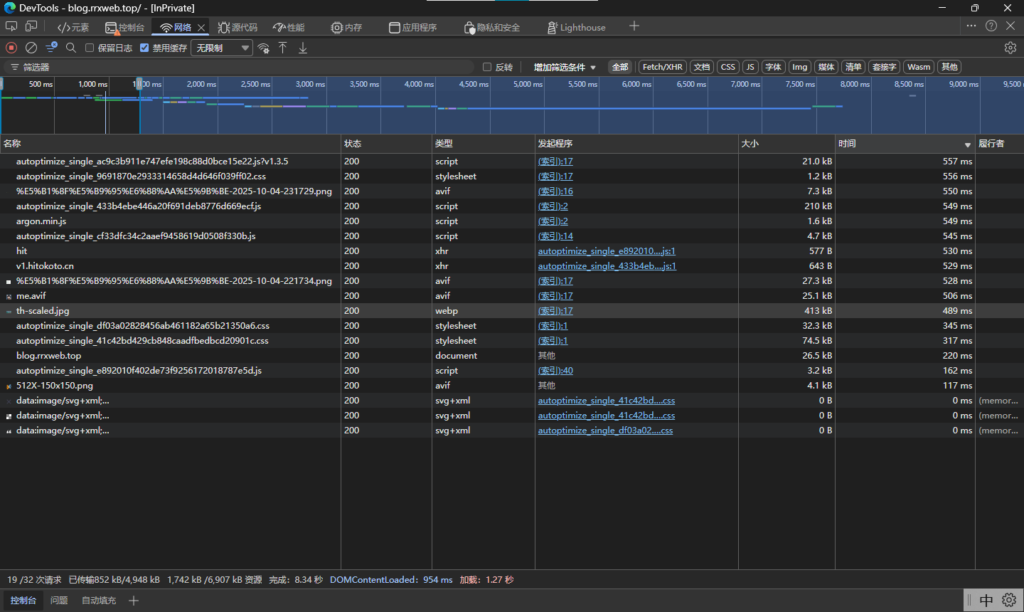Enable the 保留日志 checkbox
The image size is (1024, 612).
click(90, 47)
